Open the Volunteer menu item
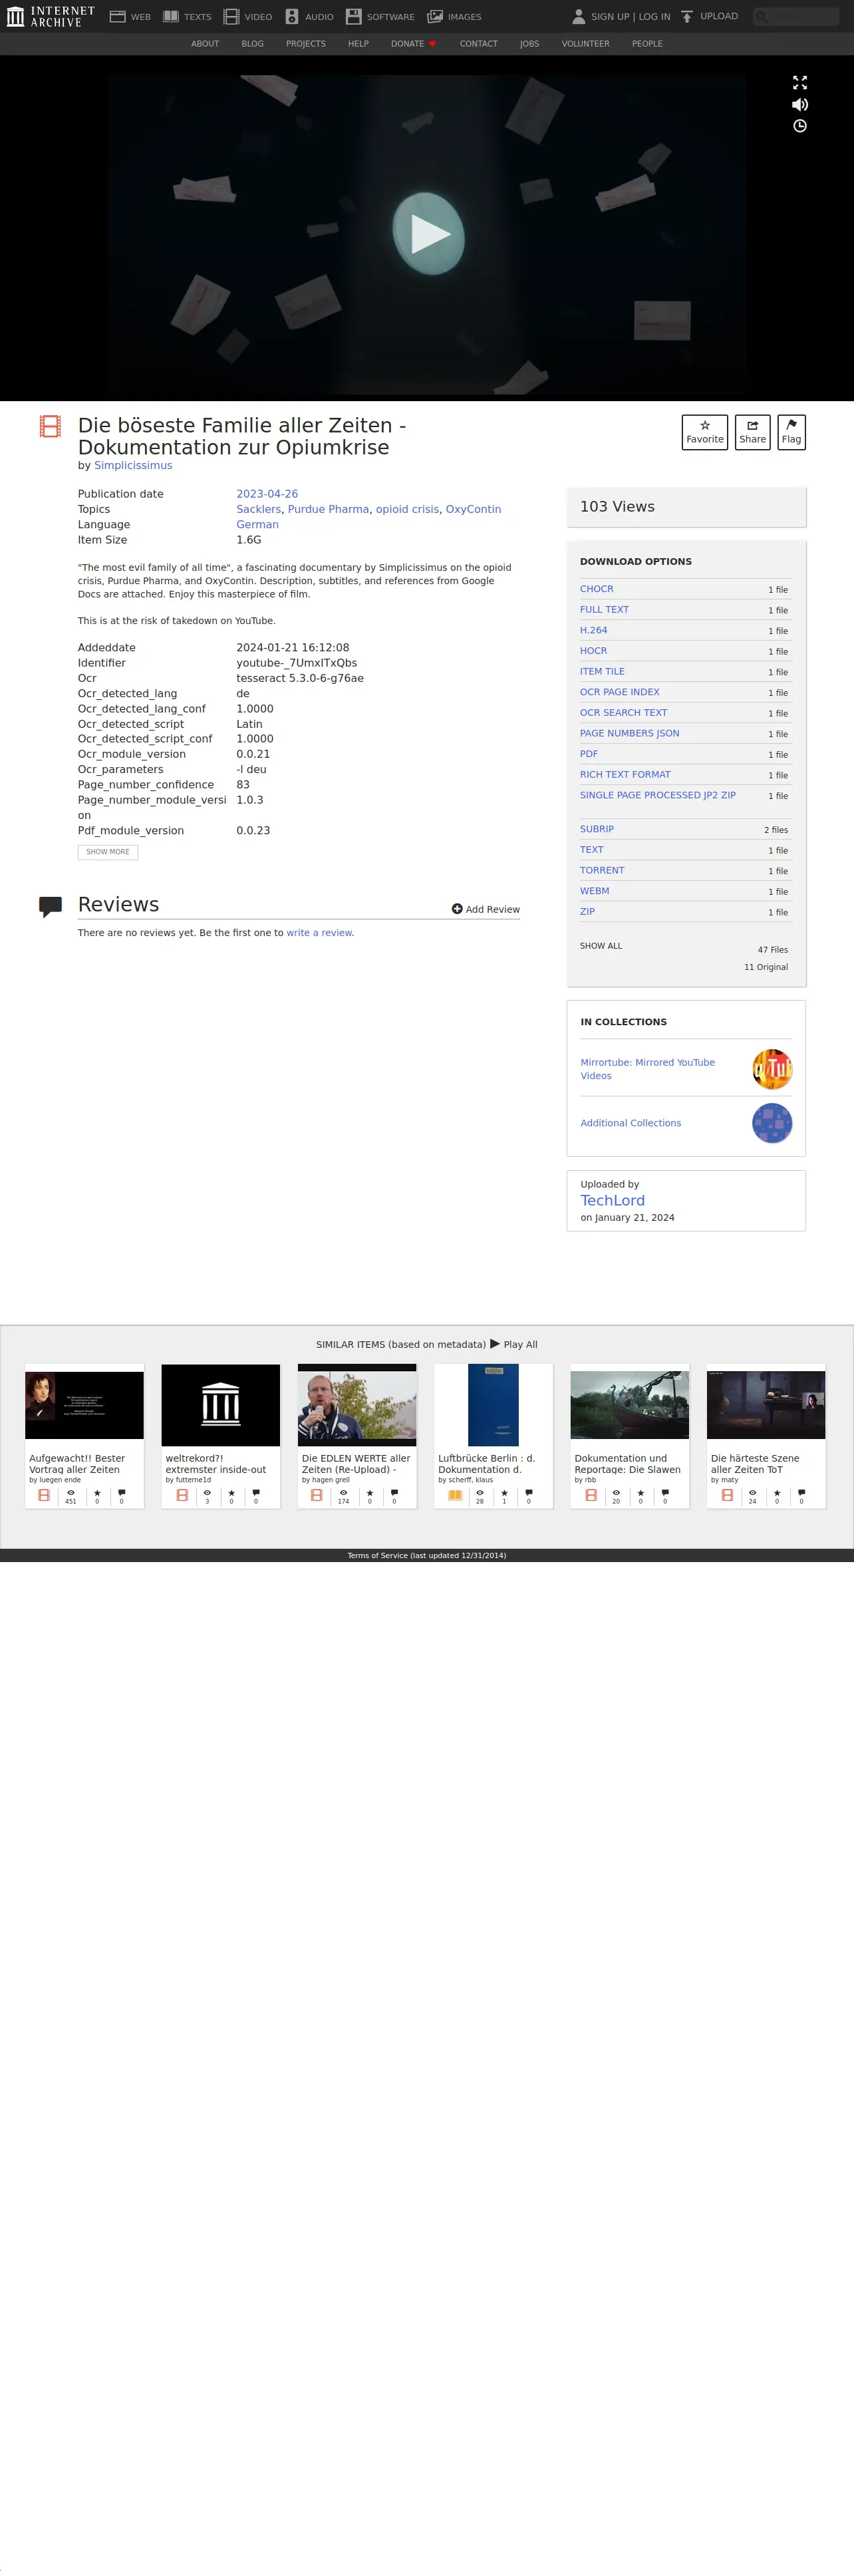Viewport: 854px width, 2576px height. [x=586, y=44]
